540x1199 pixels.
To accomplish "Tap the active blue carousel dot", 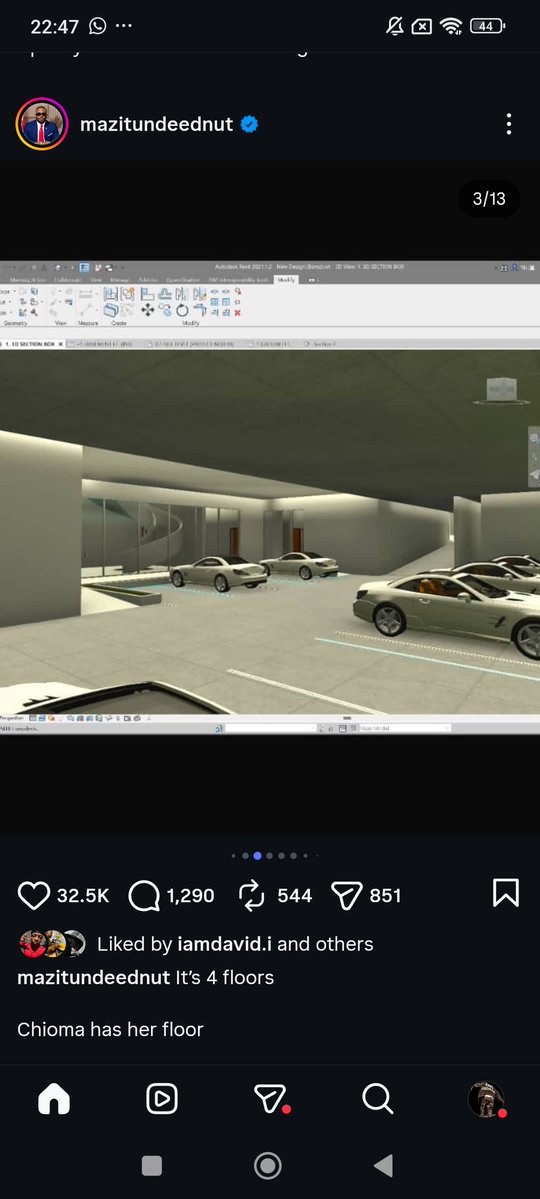I will pos(257,856).
